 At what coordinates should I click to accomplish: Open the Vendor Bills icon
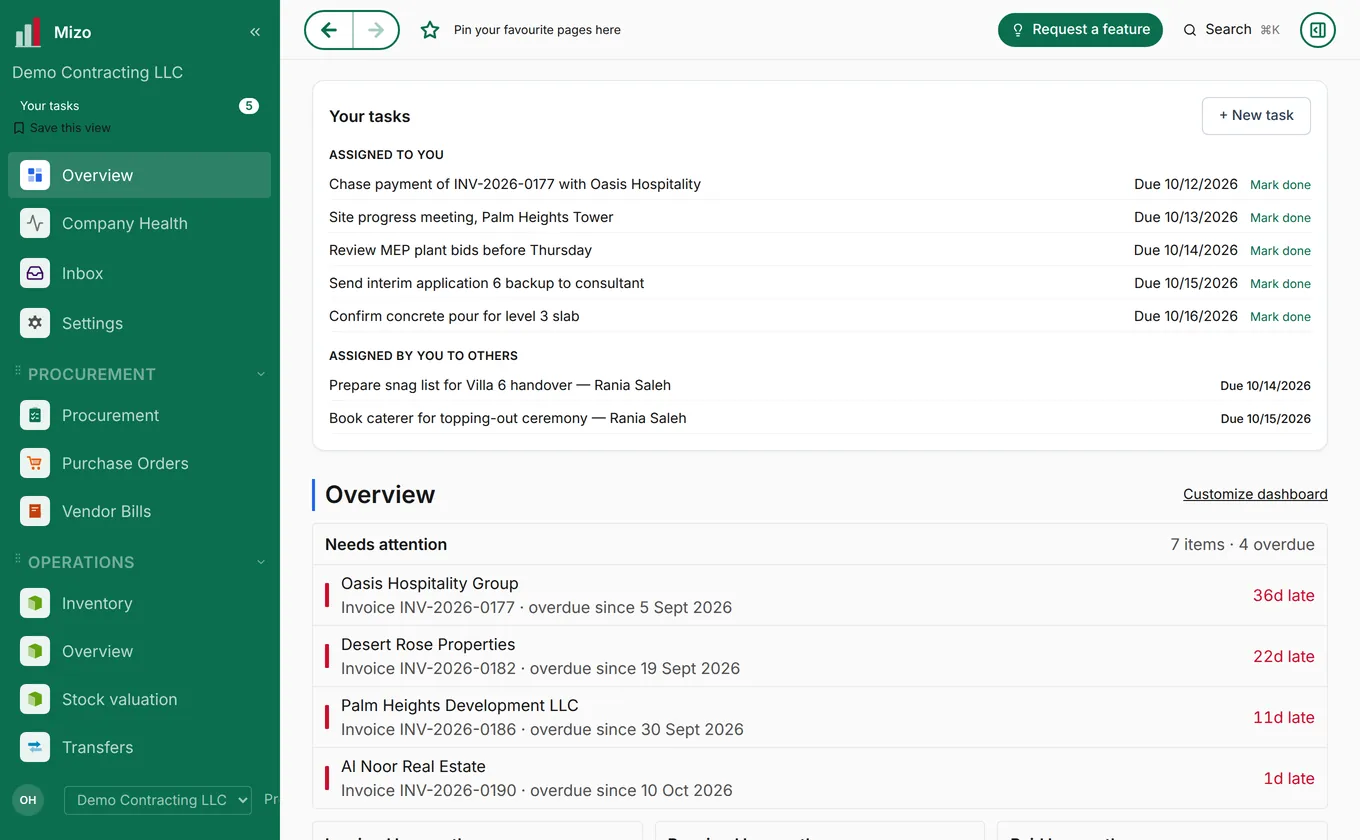click(x=35, y=511)
